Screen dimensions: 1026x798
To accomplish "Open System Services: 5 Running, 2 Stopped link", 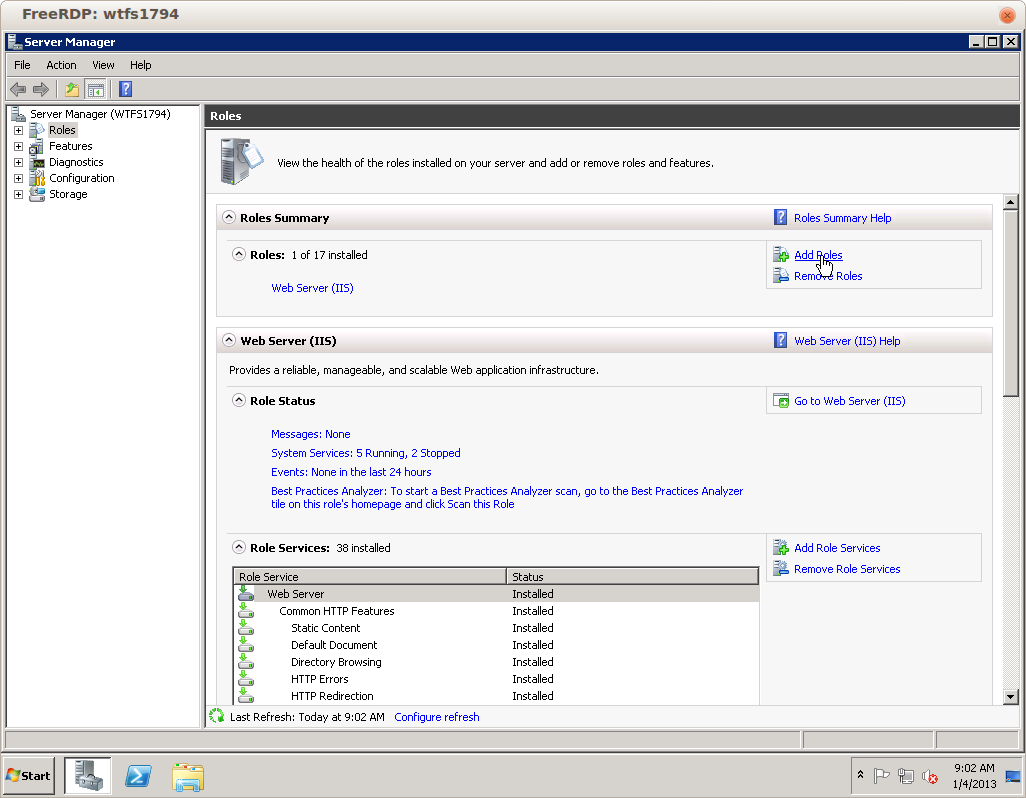I will pyautogui.click(x=365, y=453).
